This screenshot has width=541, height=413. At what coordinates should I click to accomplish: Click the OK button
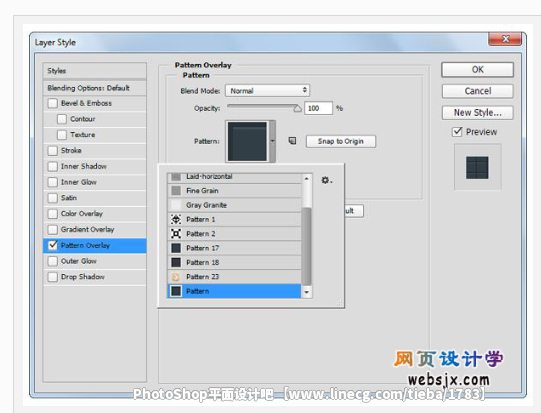478,70
